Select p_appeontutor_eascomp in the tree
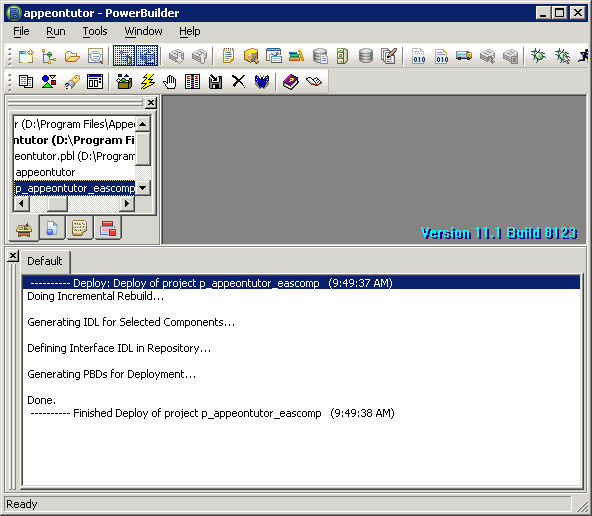This screenshot has width=592, height=516. click(x=75, y=188)
